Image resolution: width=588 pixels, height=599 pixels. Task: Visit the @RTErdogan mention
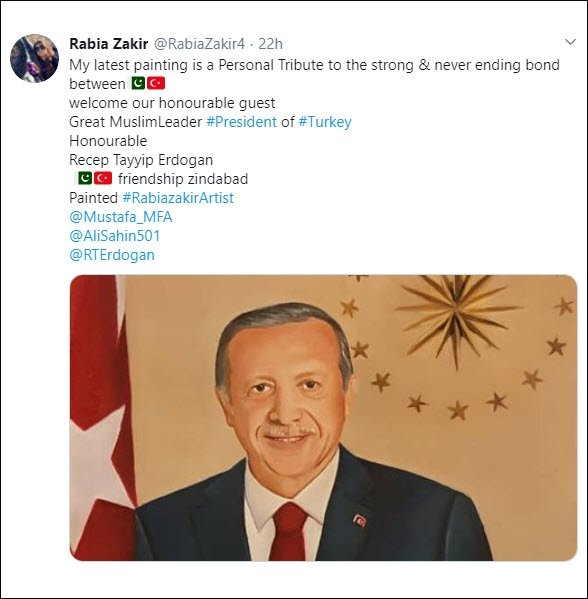112,255
